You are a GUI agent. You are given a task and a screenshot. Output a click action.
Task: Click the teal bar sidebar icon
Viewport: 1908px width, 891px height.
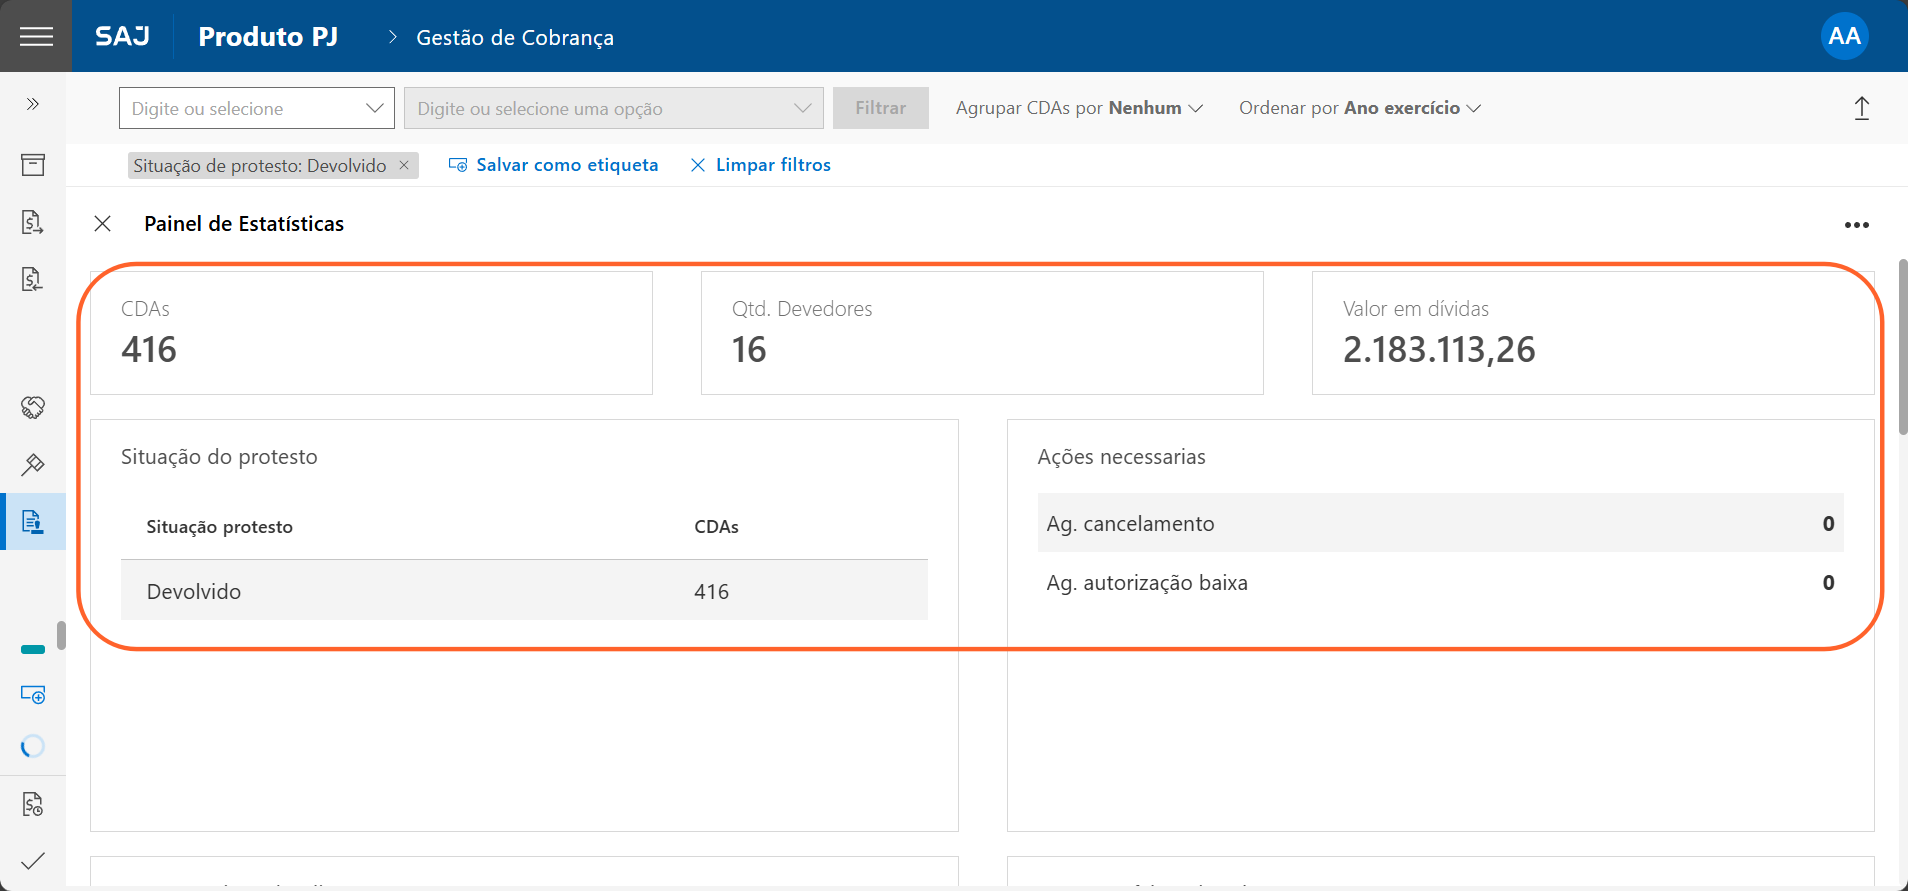[x=33, y=650]
